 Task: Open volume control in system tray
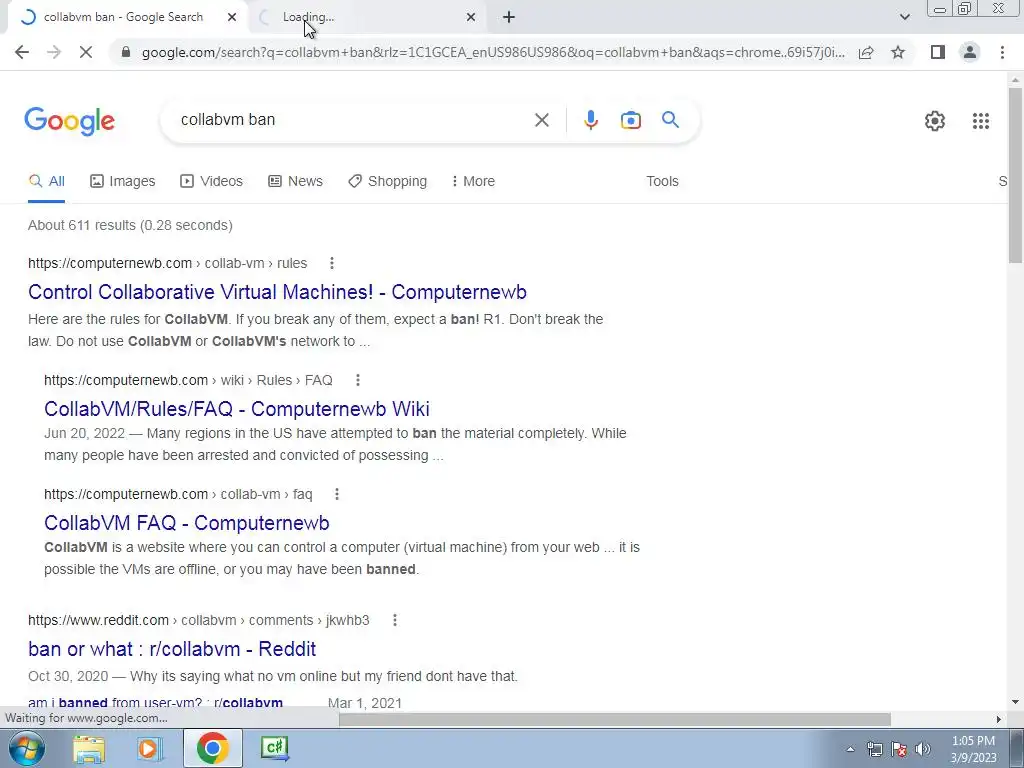point(923,749)
